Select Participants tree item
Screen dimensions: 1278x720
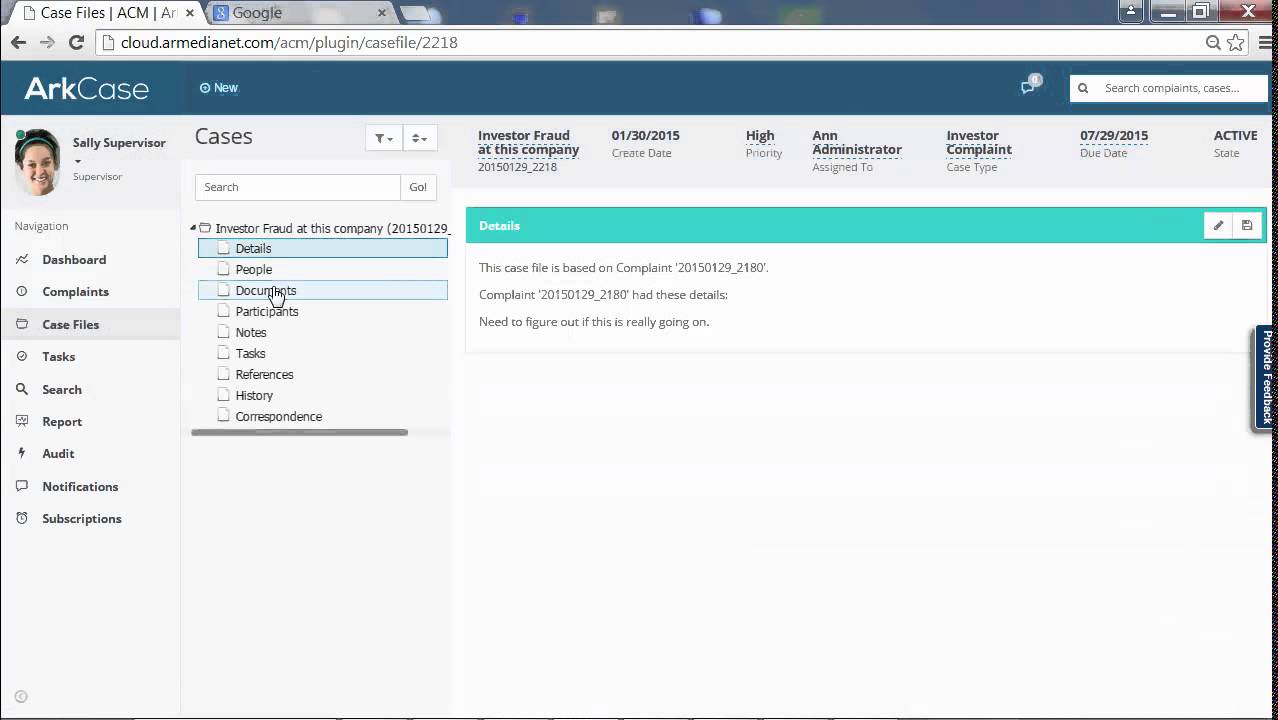pos(267,312)
